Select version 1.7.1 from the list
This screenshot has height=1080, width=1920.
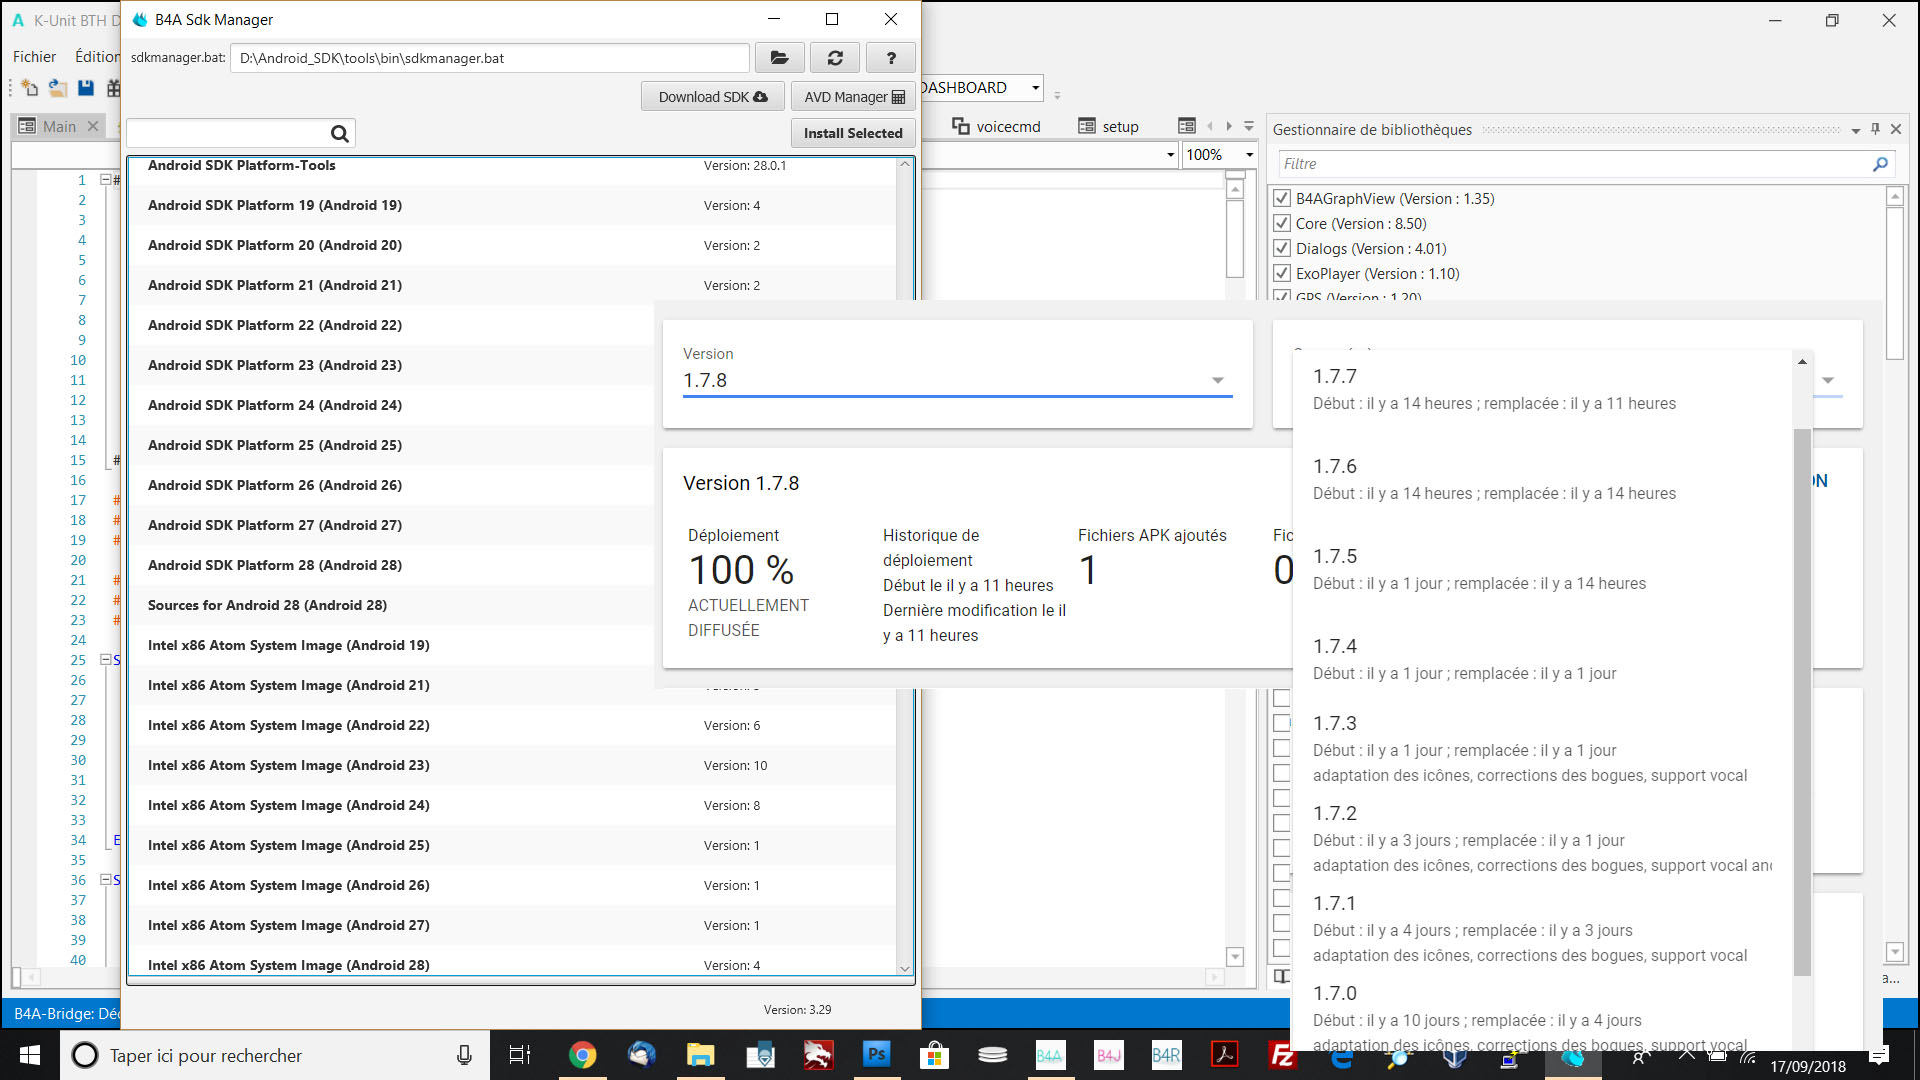pos(1542,928)
